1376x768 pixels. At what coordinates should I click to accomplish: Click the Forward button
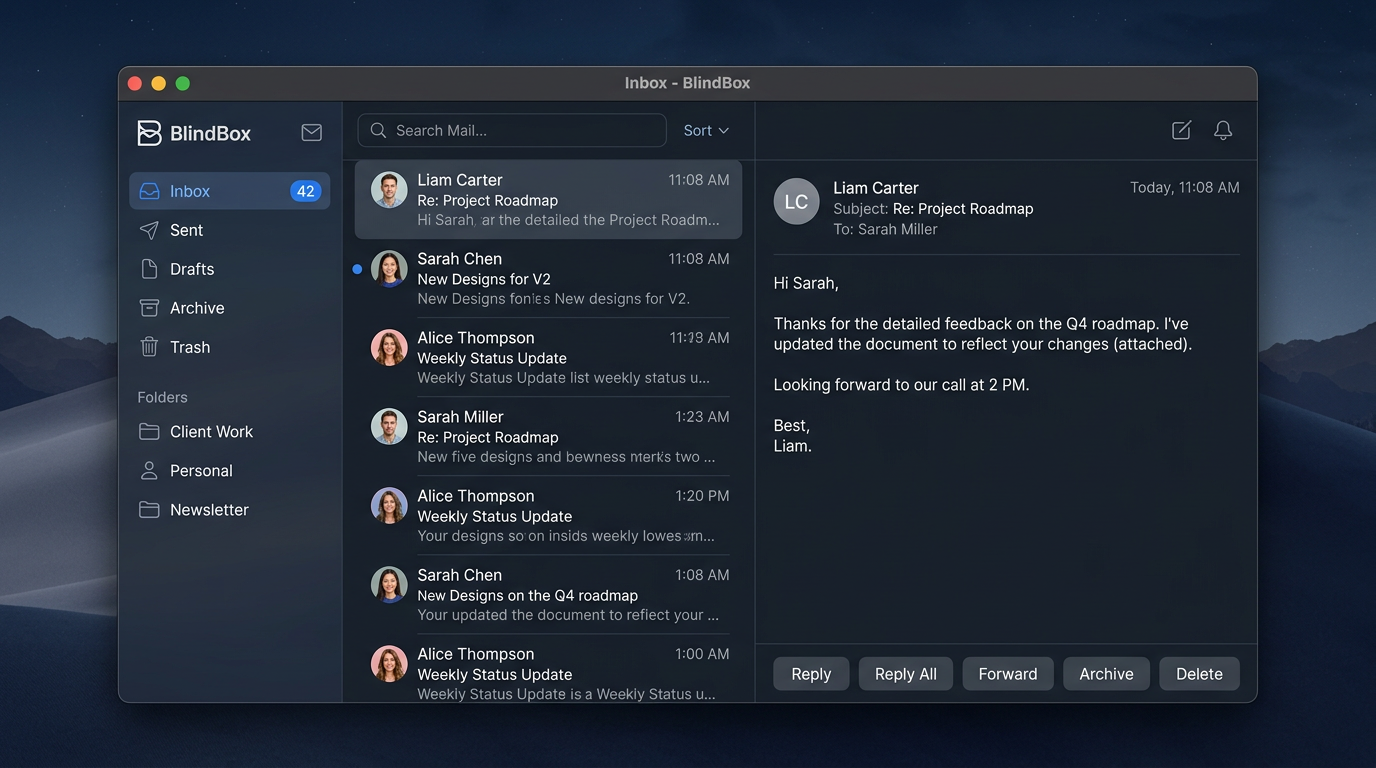click(x=1007, y=673)
